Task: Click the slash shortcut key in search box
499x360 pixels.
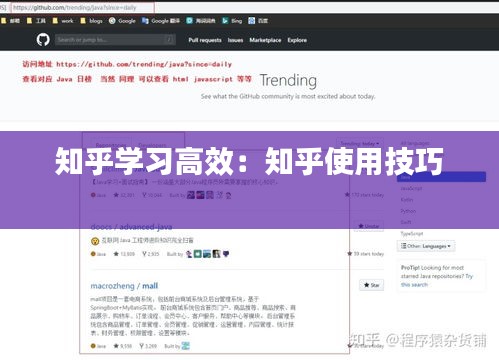Action: tap(169, 40)
